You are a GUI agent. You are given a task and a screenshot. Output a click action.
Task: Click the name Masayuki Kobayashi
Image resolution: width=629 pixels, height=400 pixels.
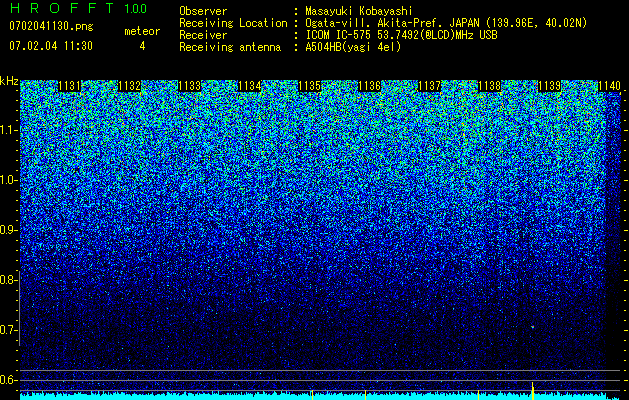tap(359, 11)
